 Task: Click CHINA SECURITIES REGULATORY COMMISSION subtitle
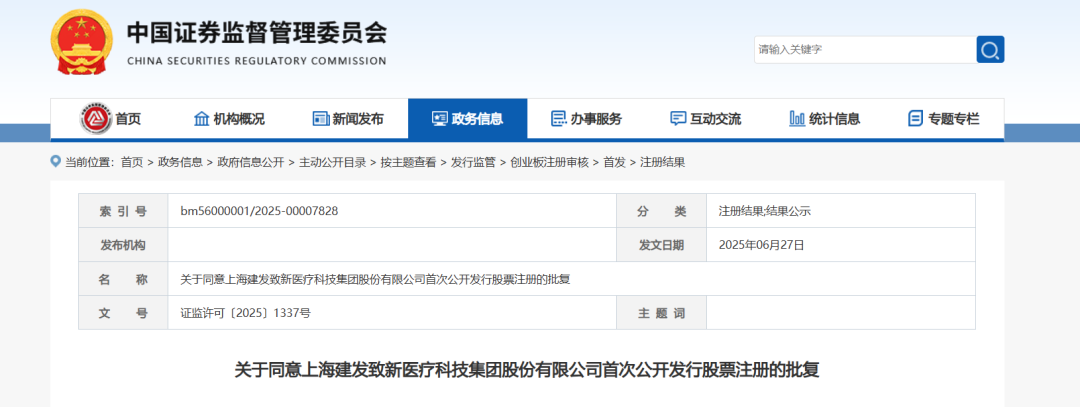[x=257, y=61]
